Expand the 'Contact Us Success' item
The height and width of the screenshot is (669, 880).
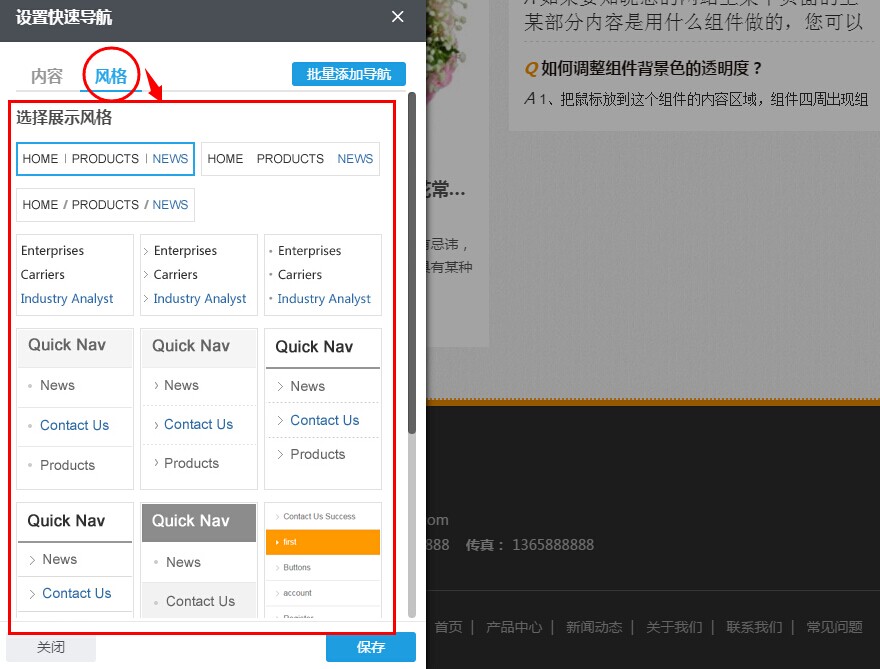(322, 516)
